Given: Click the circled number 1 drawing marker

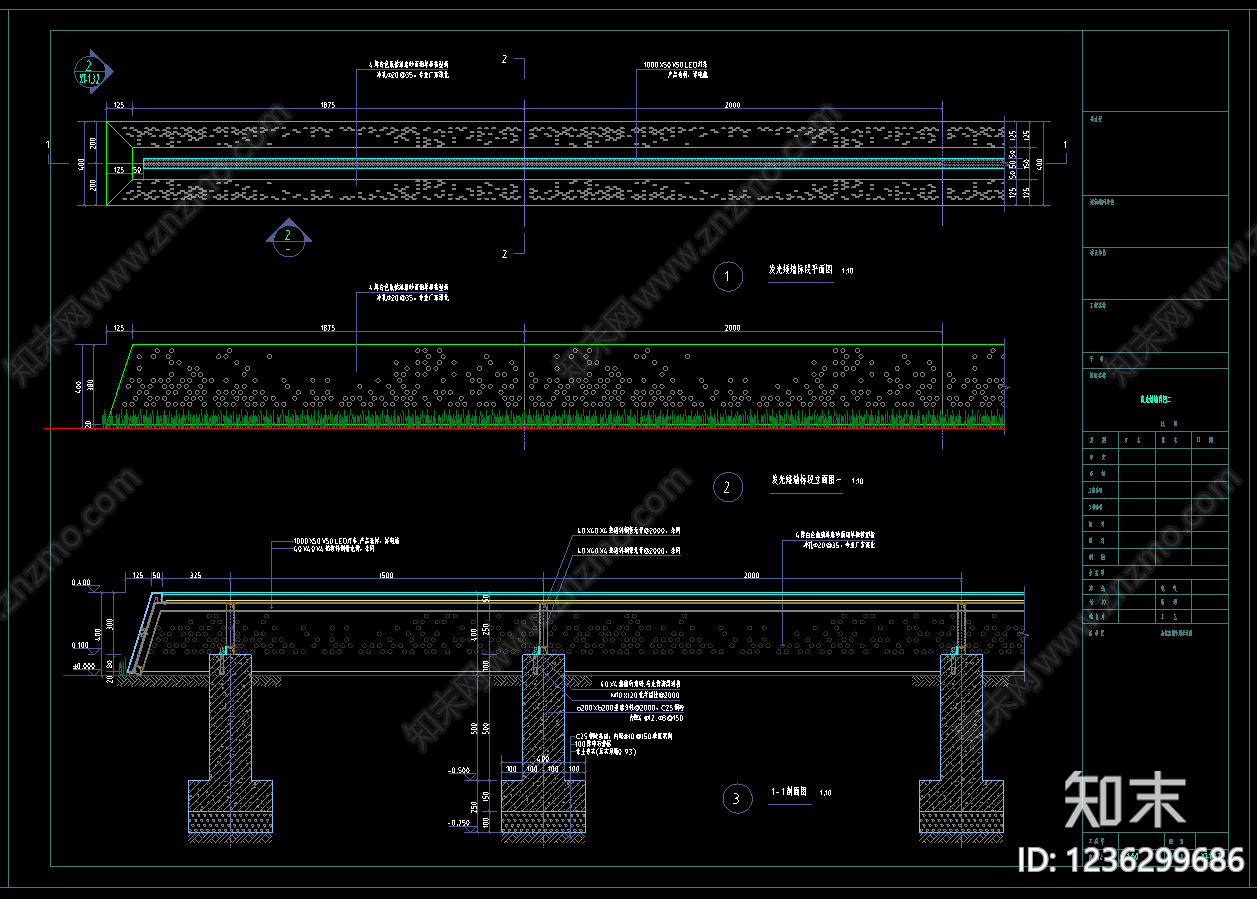Looking at the screenshot, I should 727,277.
